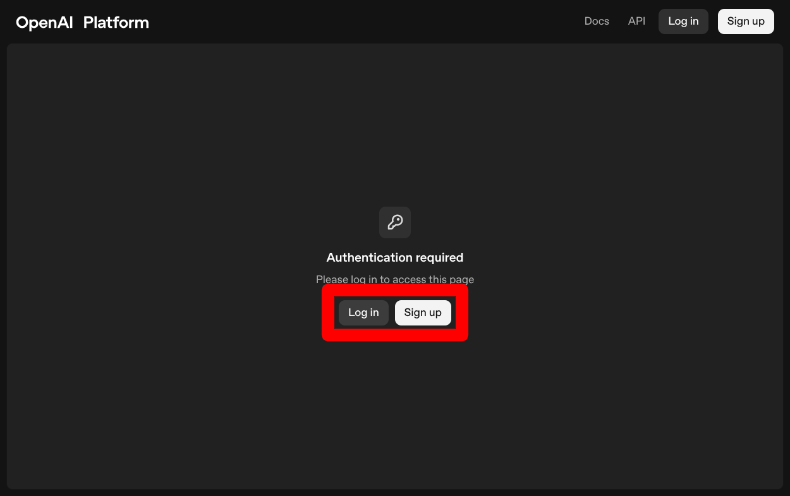
Task: Click the header Log in button
Action: pyautogui.click(x=683, y=21)
